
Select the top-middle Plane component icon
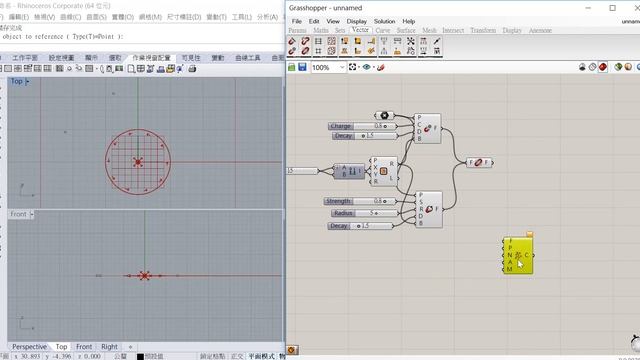click(x=358, y=41)
